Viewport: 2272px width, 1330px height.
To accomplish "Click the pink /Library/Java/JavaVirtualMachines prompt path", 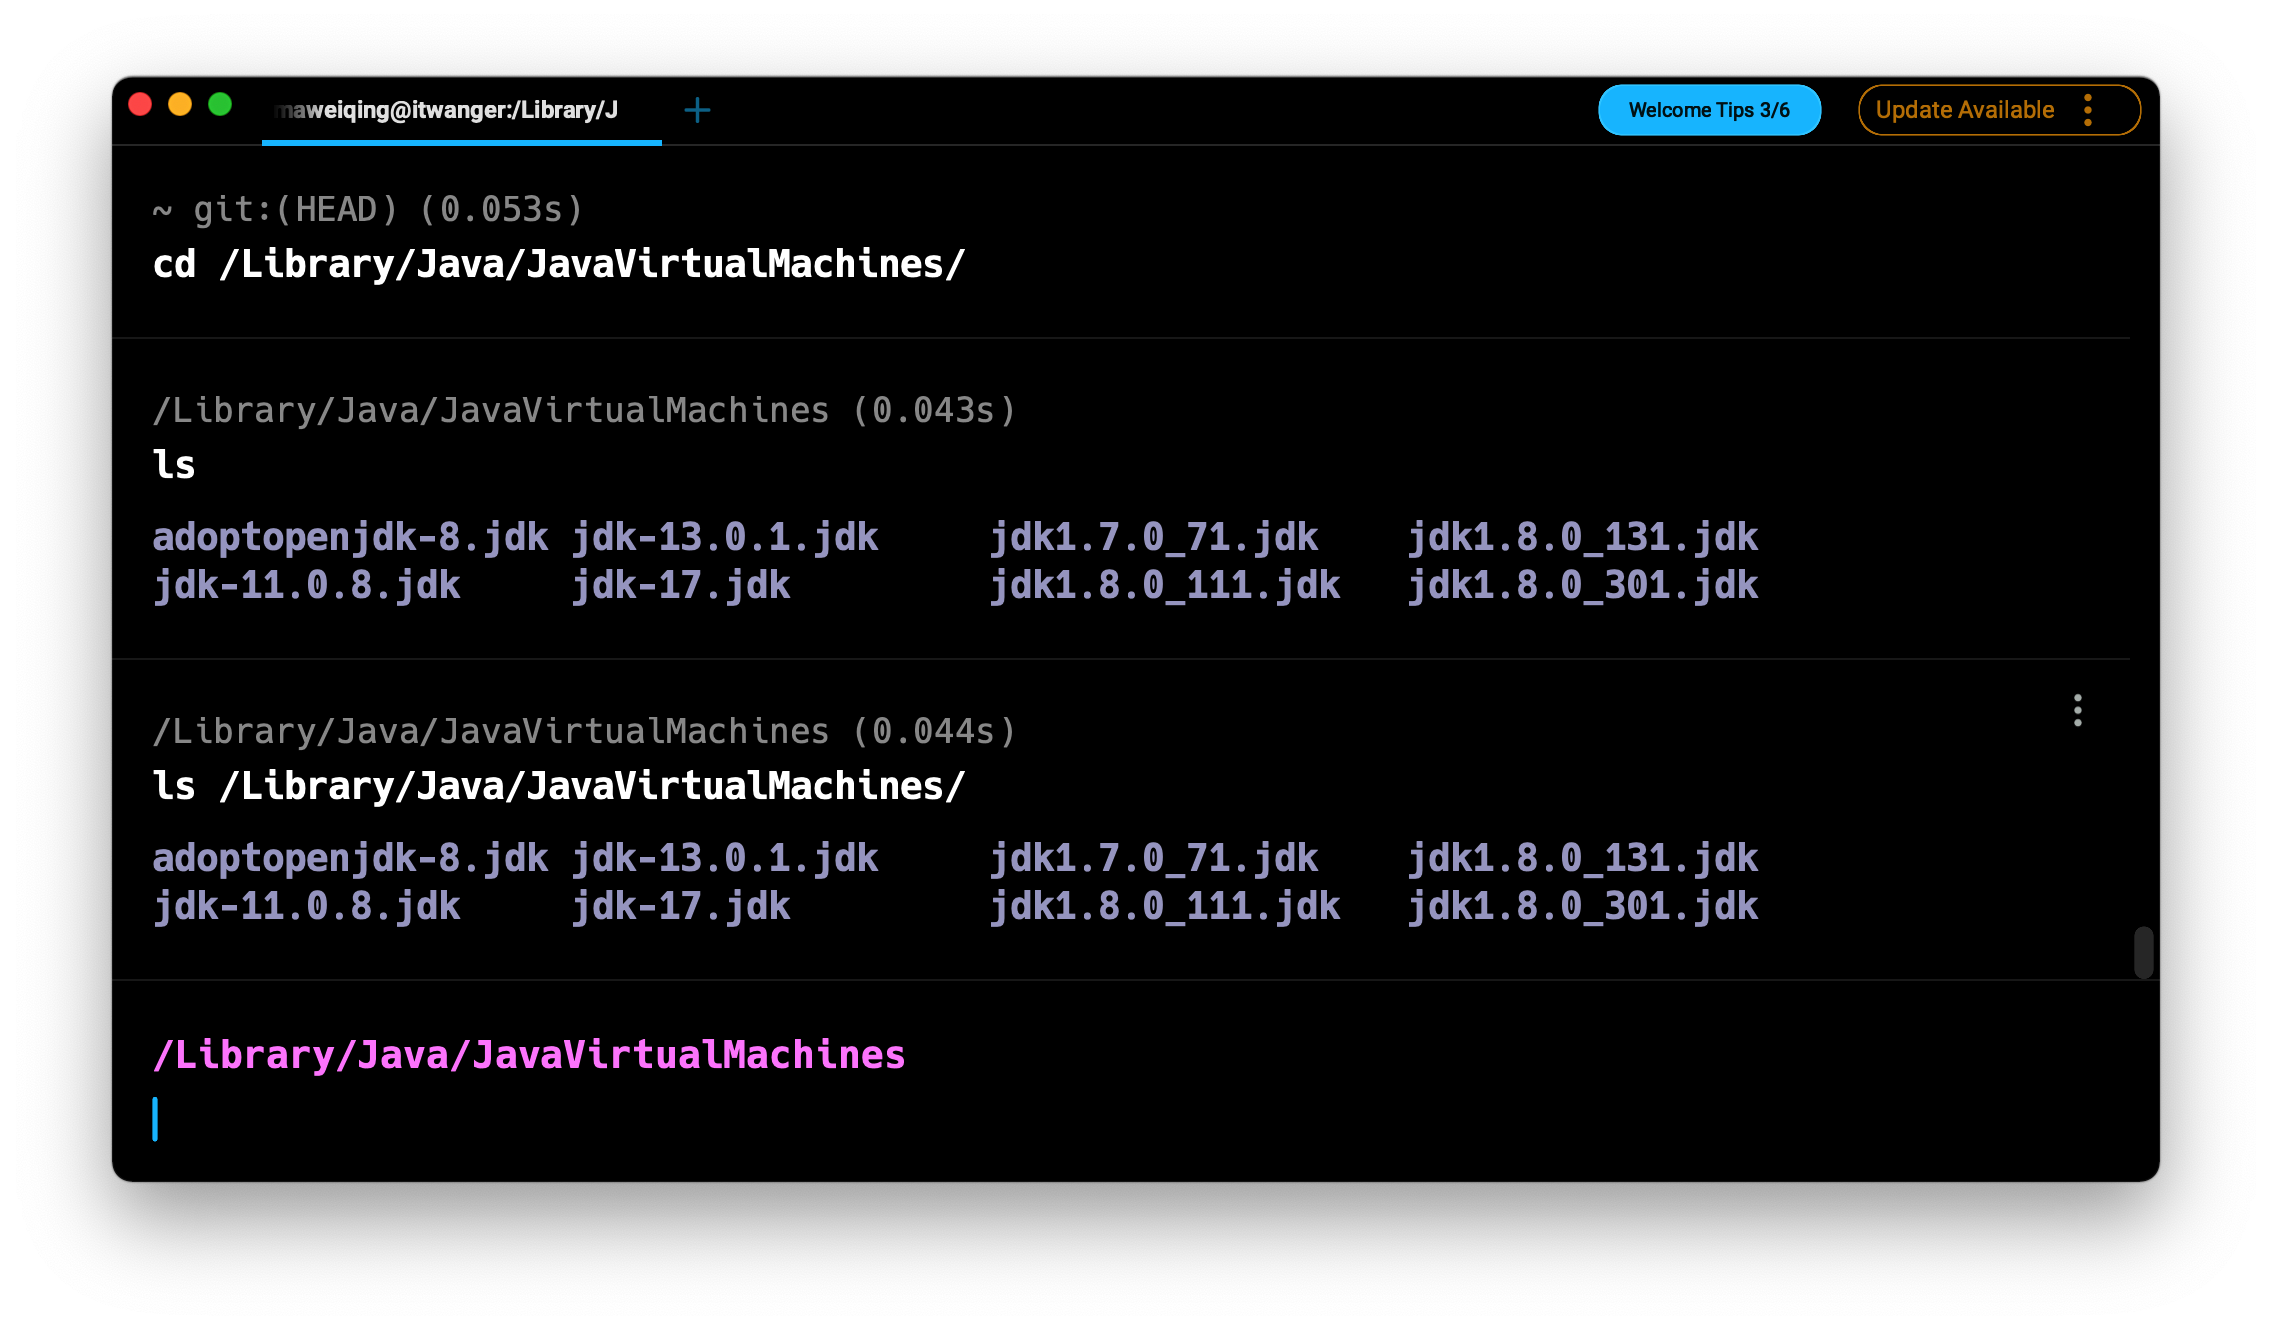I will 529,1055.
